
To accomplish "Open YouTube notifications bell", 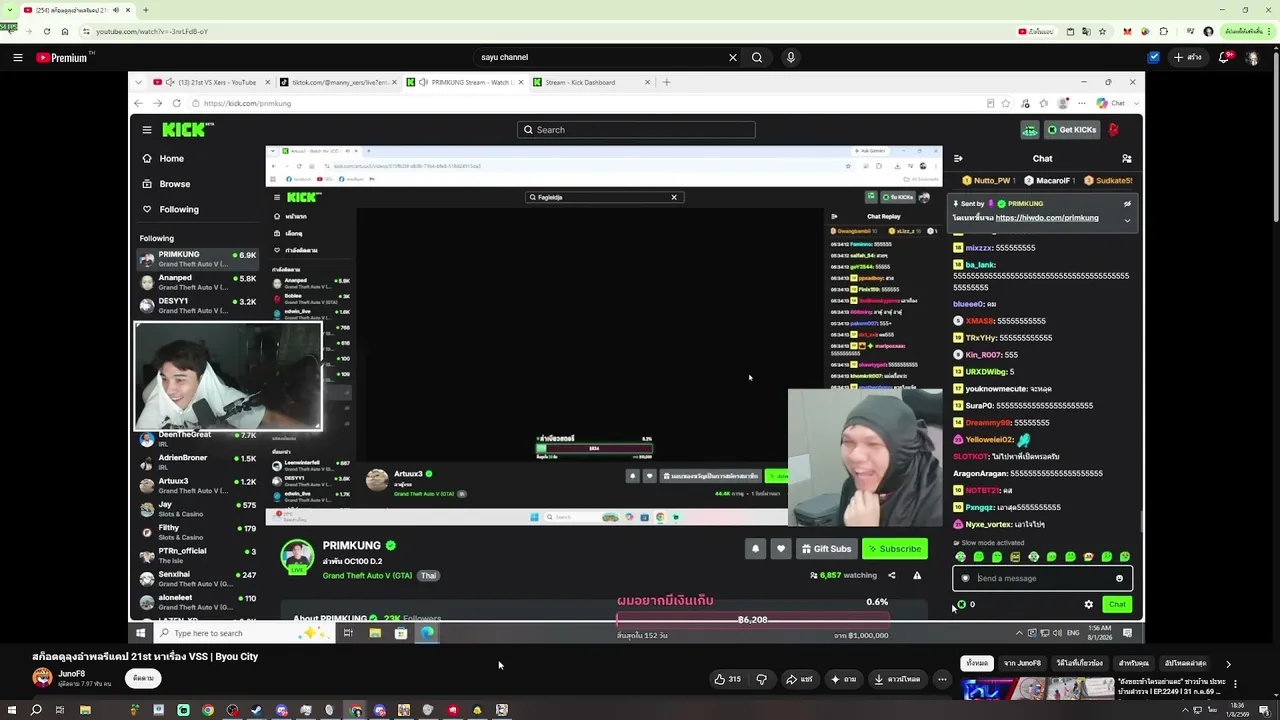I will pos(1224,58).
